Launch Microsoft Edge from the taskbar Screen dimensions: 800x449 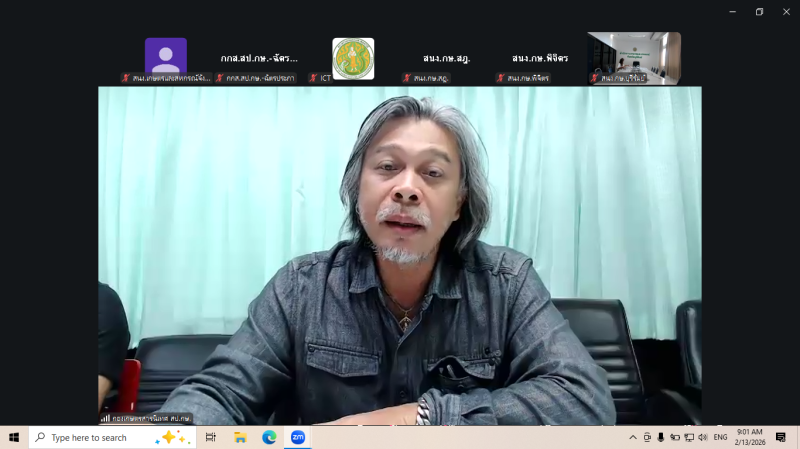coord(269,437)
